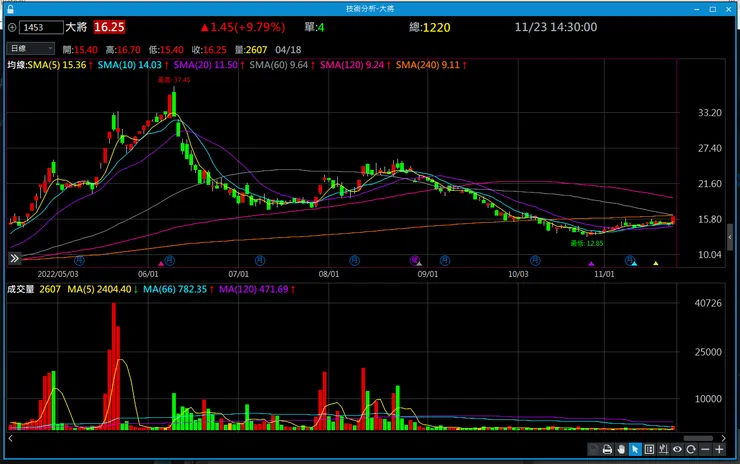Click the circled plus icon beside stock code
Viewport: 740px width, 464px height.
(12, 27)
